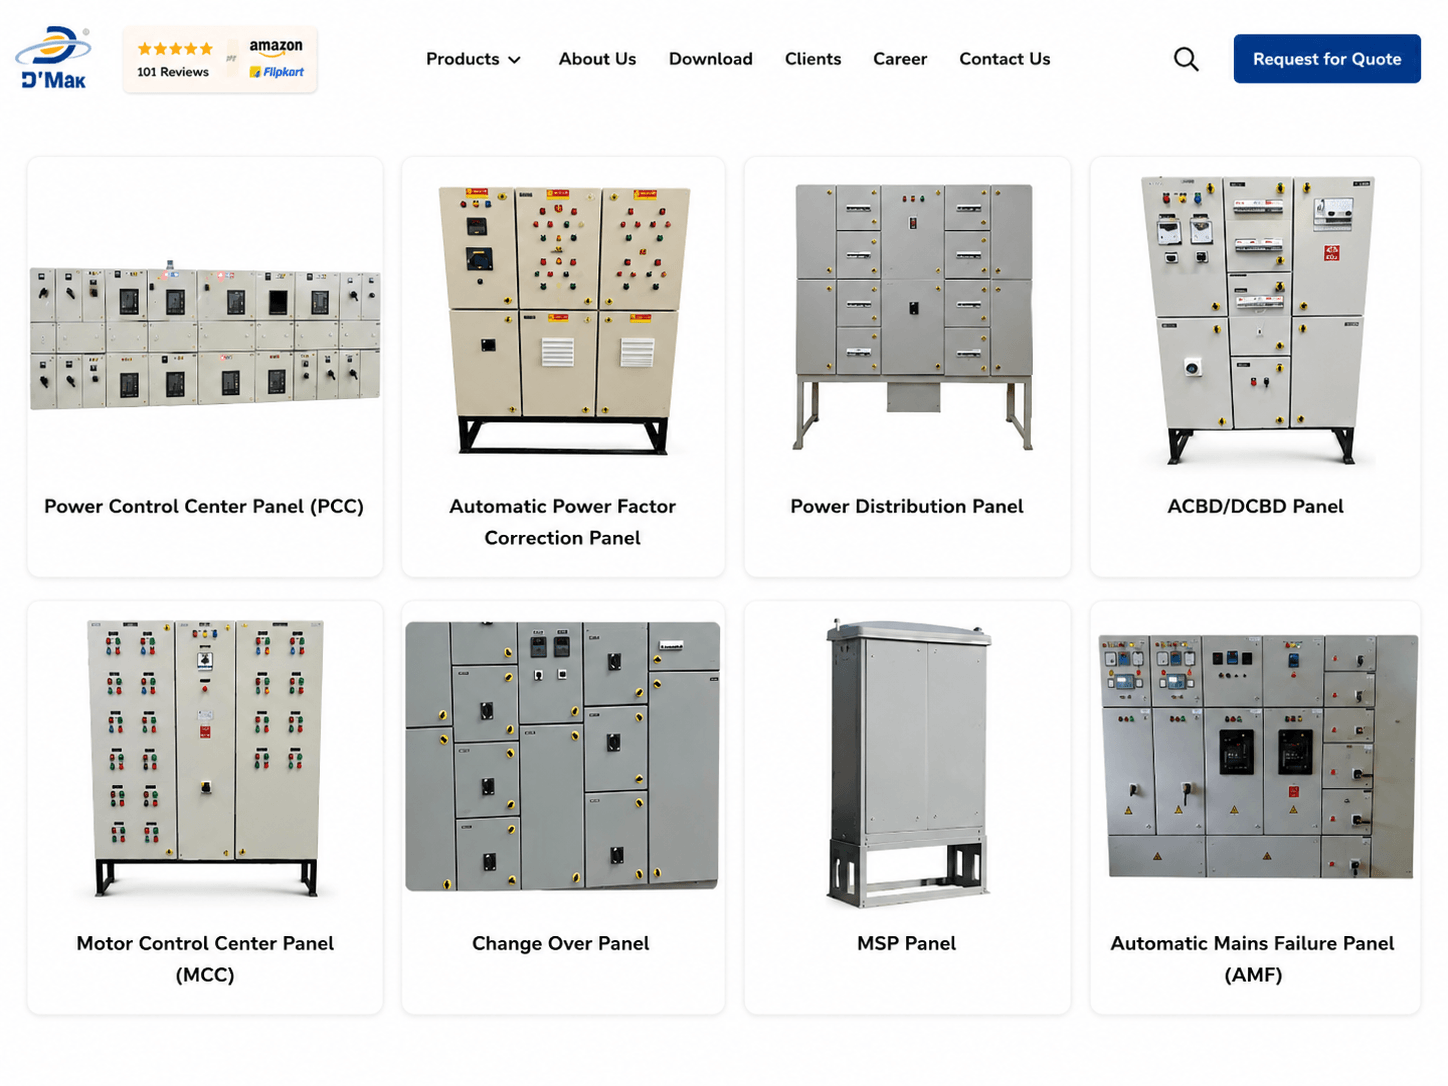Select the PCC panel product image
1448x1086 pixels.
[x=205, y=337]
